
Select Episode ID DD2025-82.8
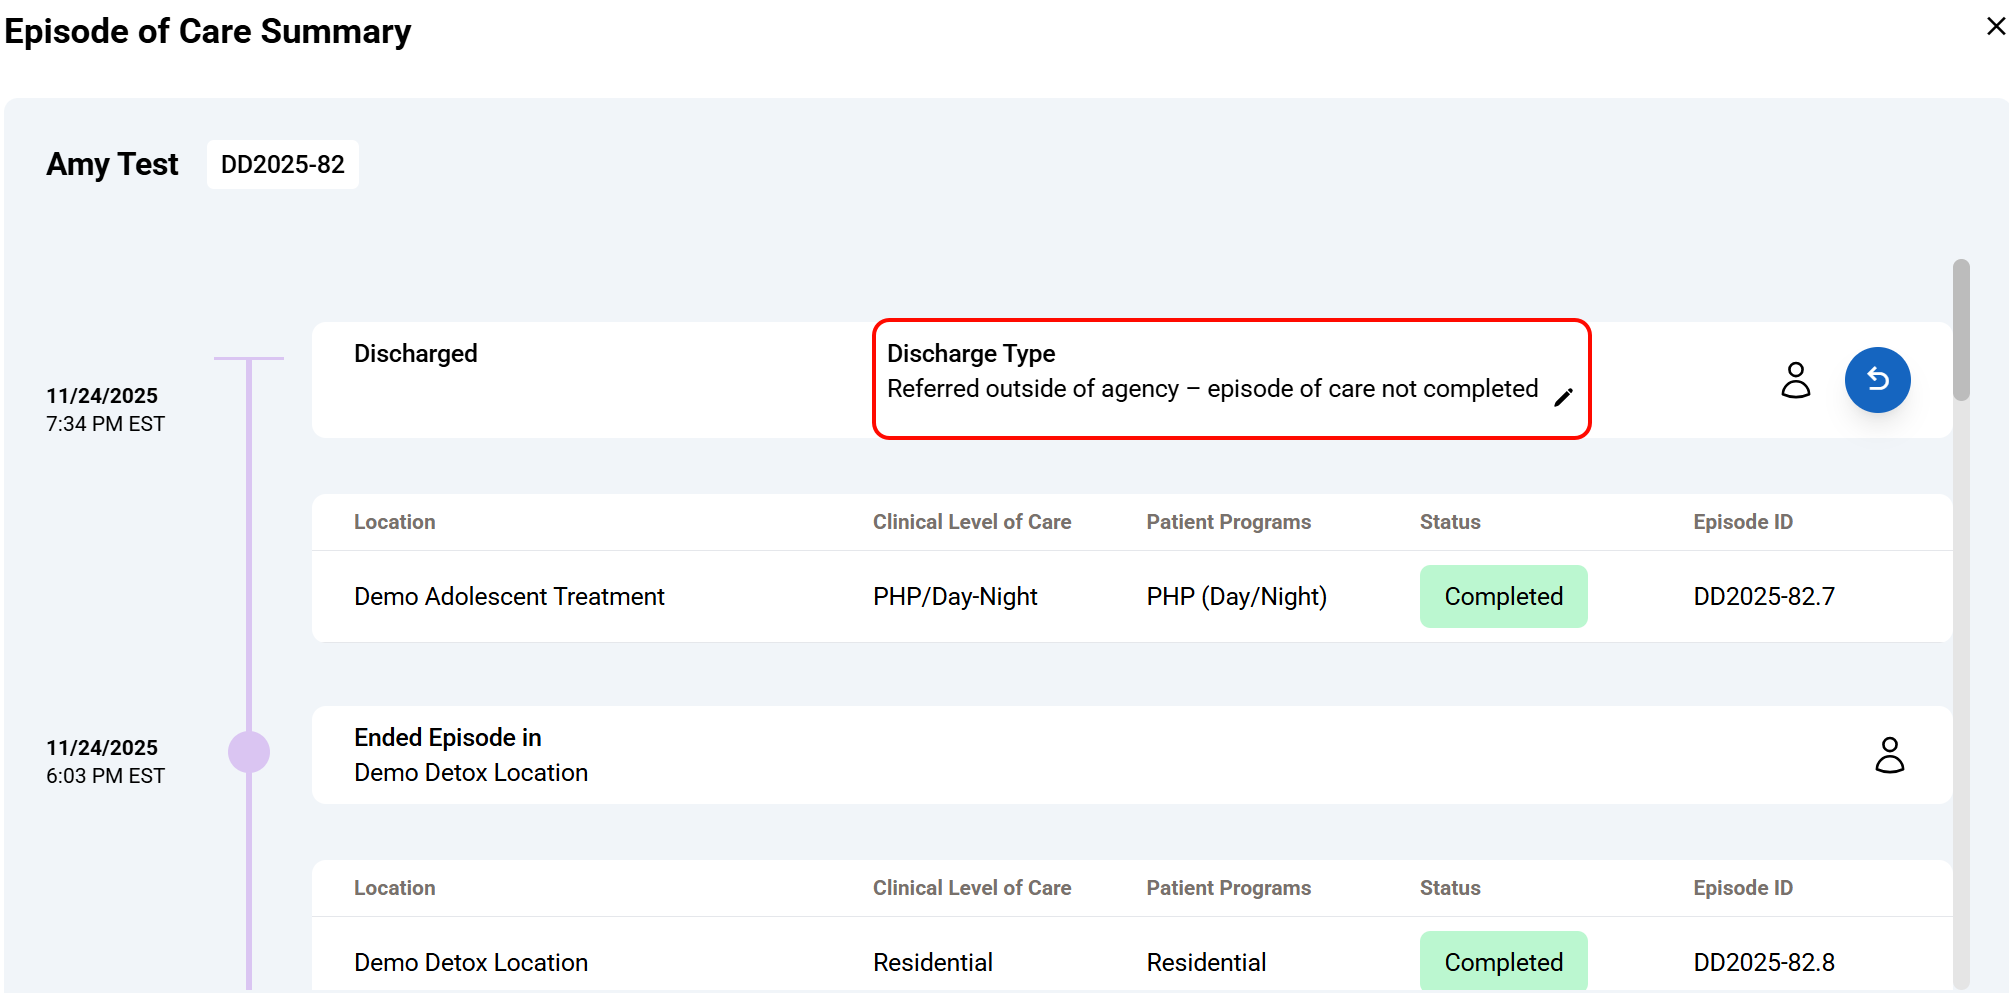1763,962
